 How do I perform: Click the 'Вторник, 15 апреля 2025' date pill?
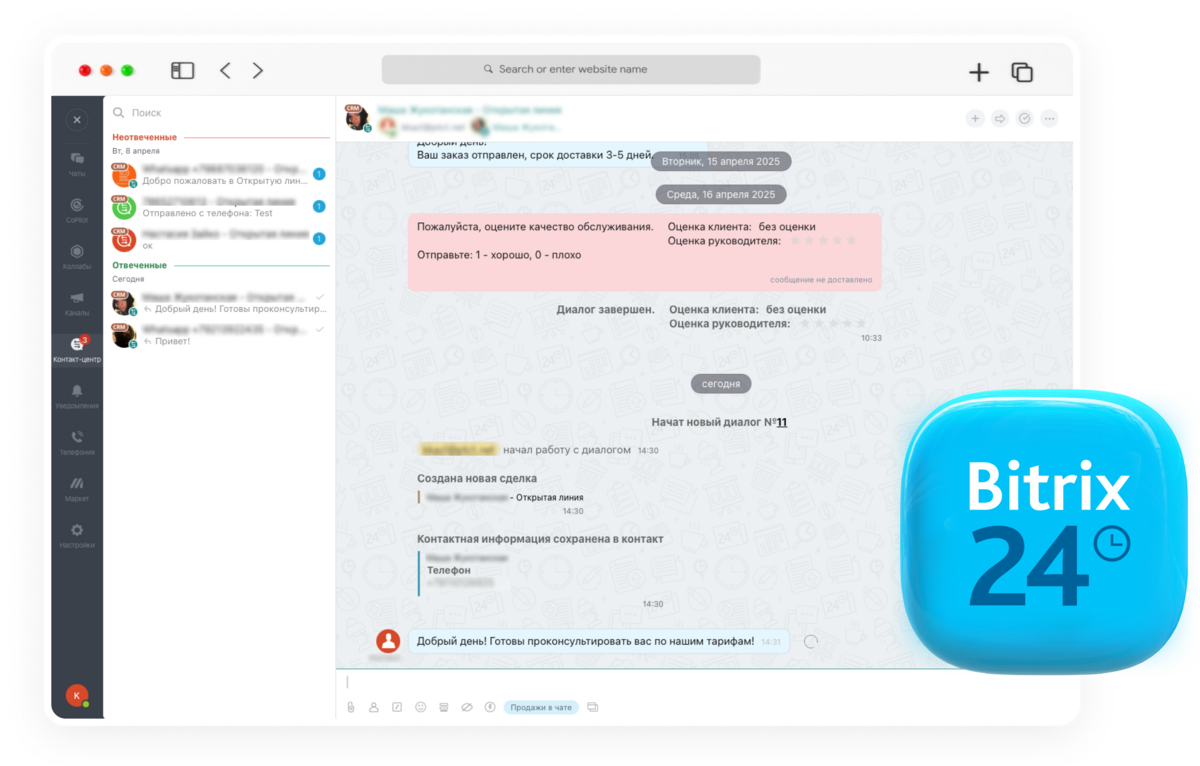pos(721,161)
